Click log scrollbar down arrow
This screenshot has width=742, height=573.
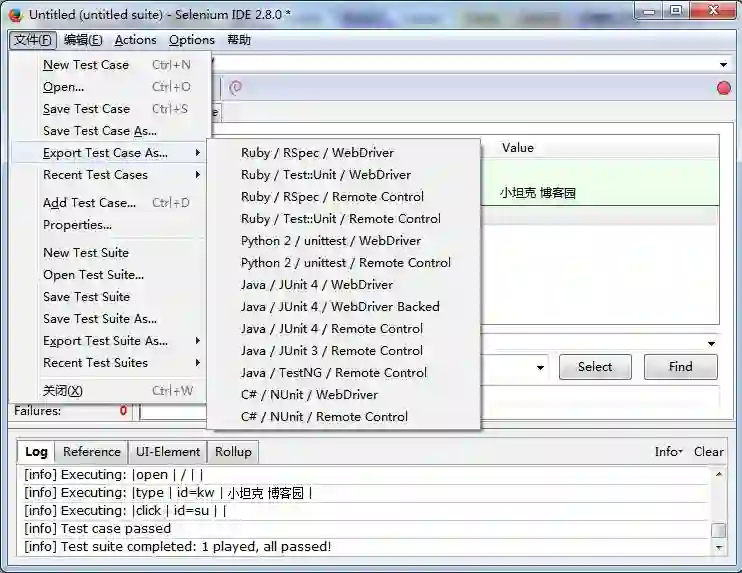tap(719, 548)
